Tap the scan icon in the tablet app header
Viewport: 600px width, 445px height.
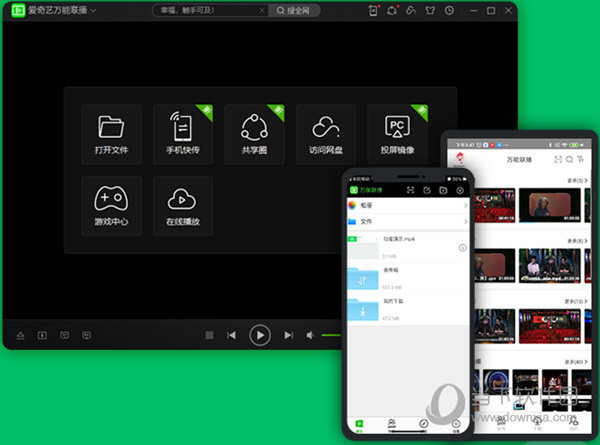pos(558,159)
